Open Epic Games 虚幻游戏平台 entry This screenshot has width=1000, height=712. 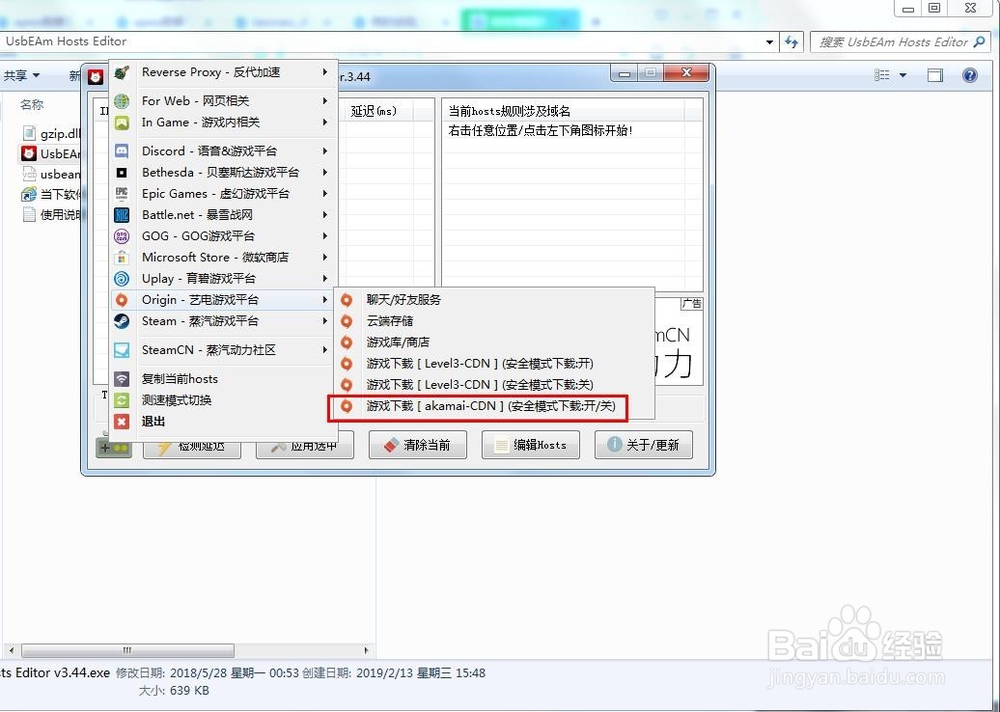[x=223, y=193]
